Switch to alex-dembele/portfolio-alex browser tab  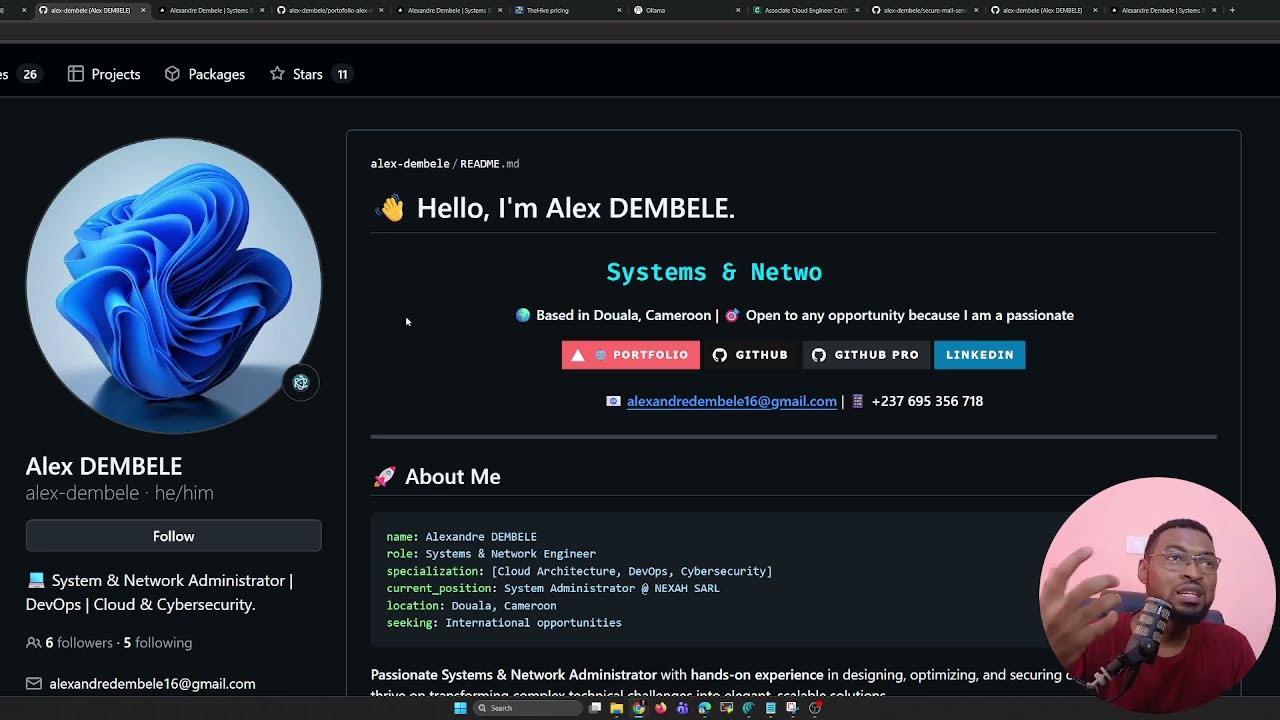[328, 10]
